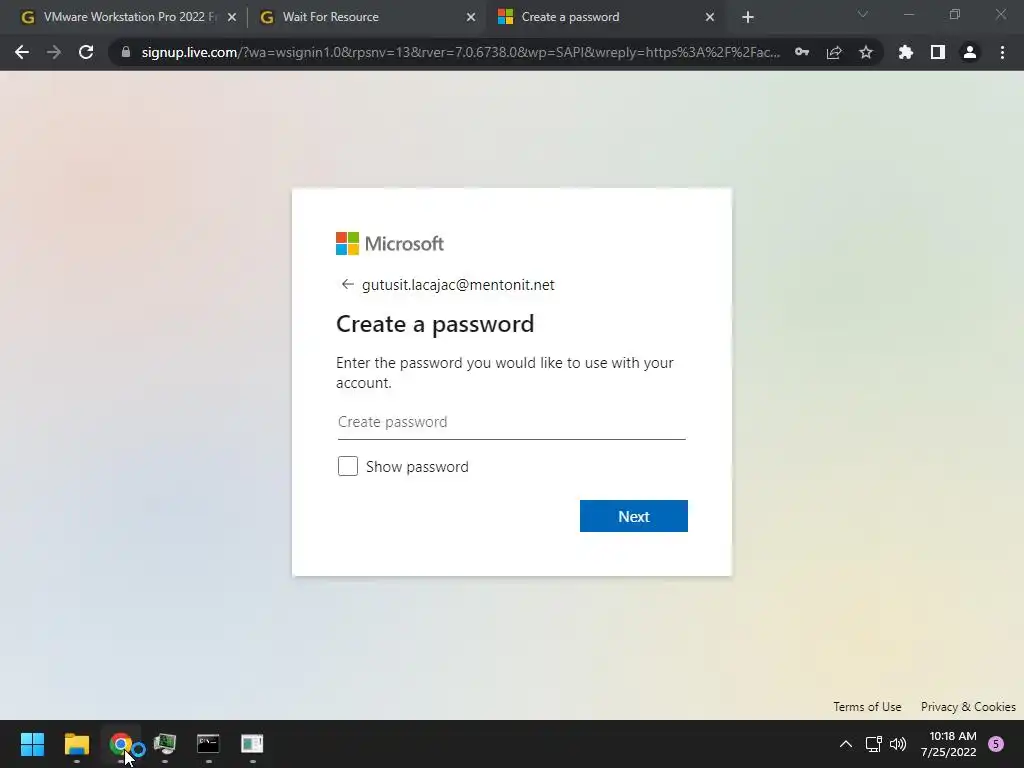Open File Explorer from taskbar
Viewport: 1024px width, 768px height.
[x=76, y=744]
